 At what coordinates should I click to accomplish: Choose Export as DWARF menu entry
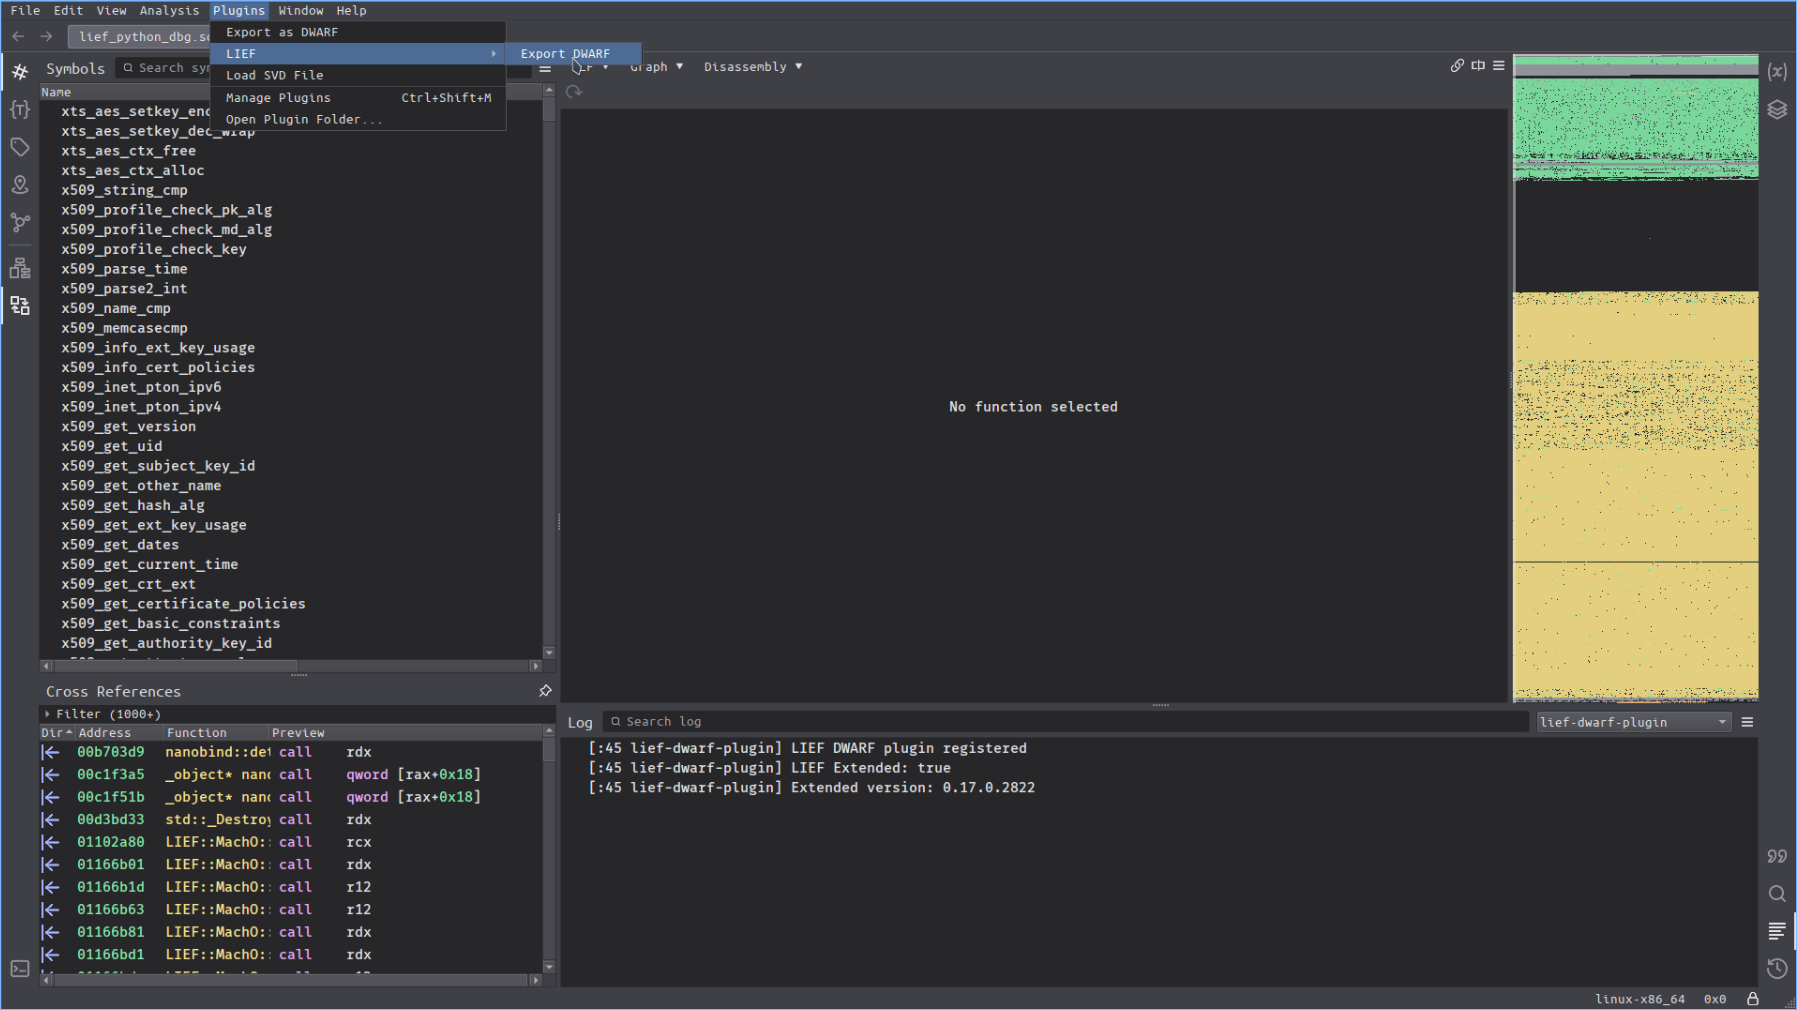[358, 32]
